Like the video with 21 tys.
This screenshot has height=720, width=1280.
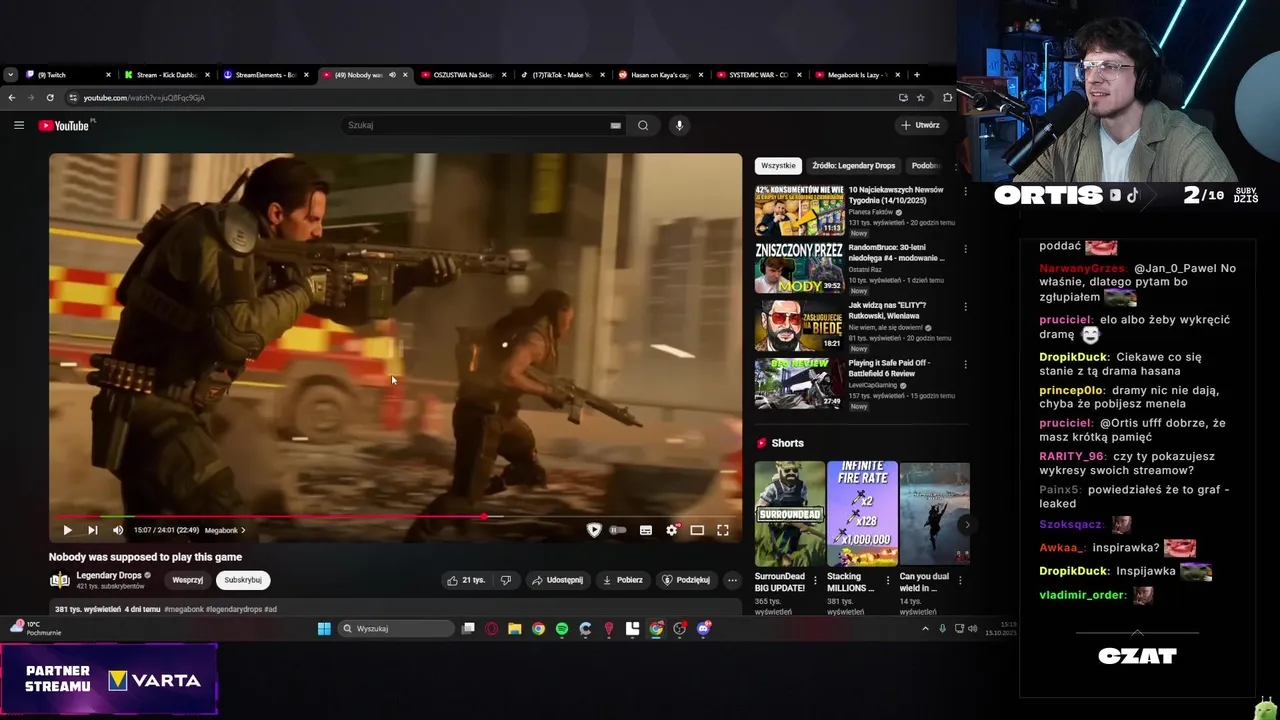(466, 580)
